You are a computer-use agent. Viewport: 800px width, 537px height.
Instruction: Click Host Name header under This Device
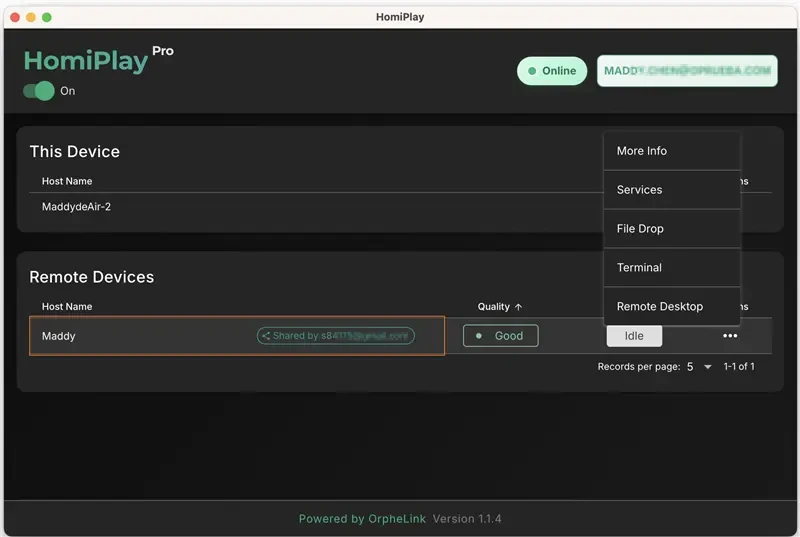(67, 181)
